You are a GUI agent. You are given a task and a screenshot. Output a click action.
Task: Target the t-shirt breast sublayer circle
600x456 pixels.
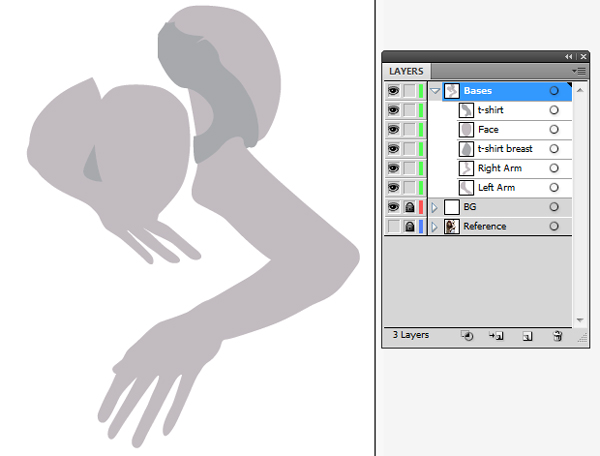click(x=554, y=149)
